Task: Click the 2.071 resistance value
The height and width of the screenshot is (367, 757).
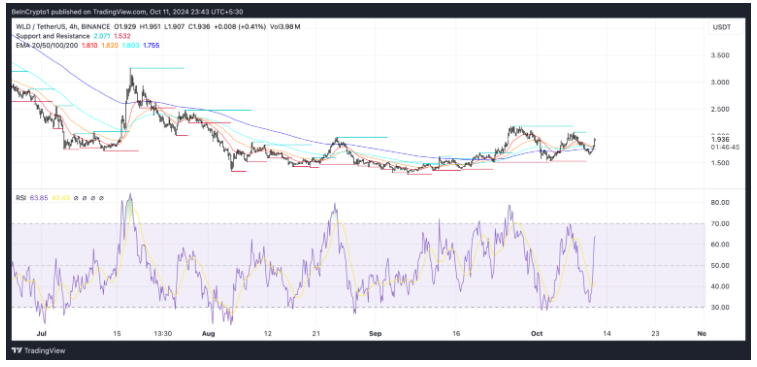Action: point(102,36)
